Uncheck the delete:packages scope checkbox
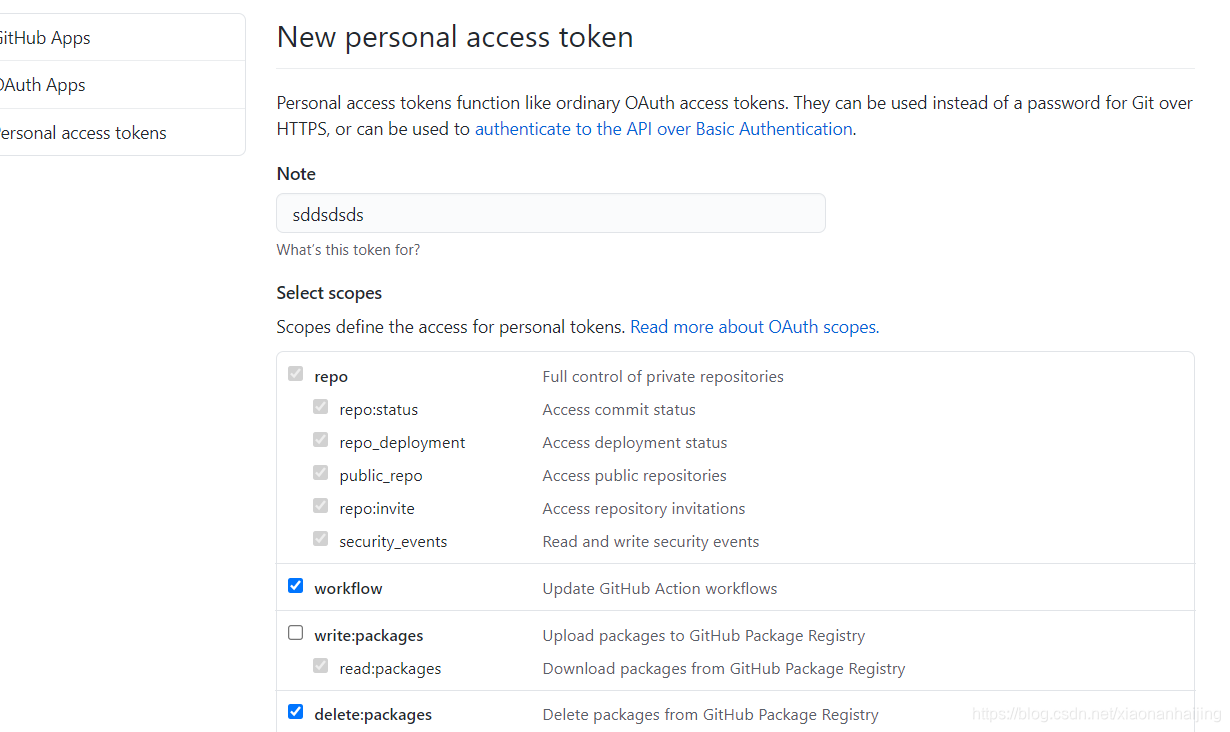This screenshot has width=1230, height=732. 295,712
